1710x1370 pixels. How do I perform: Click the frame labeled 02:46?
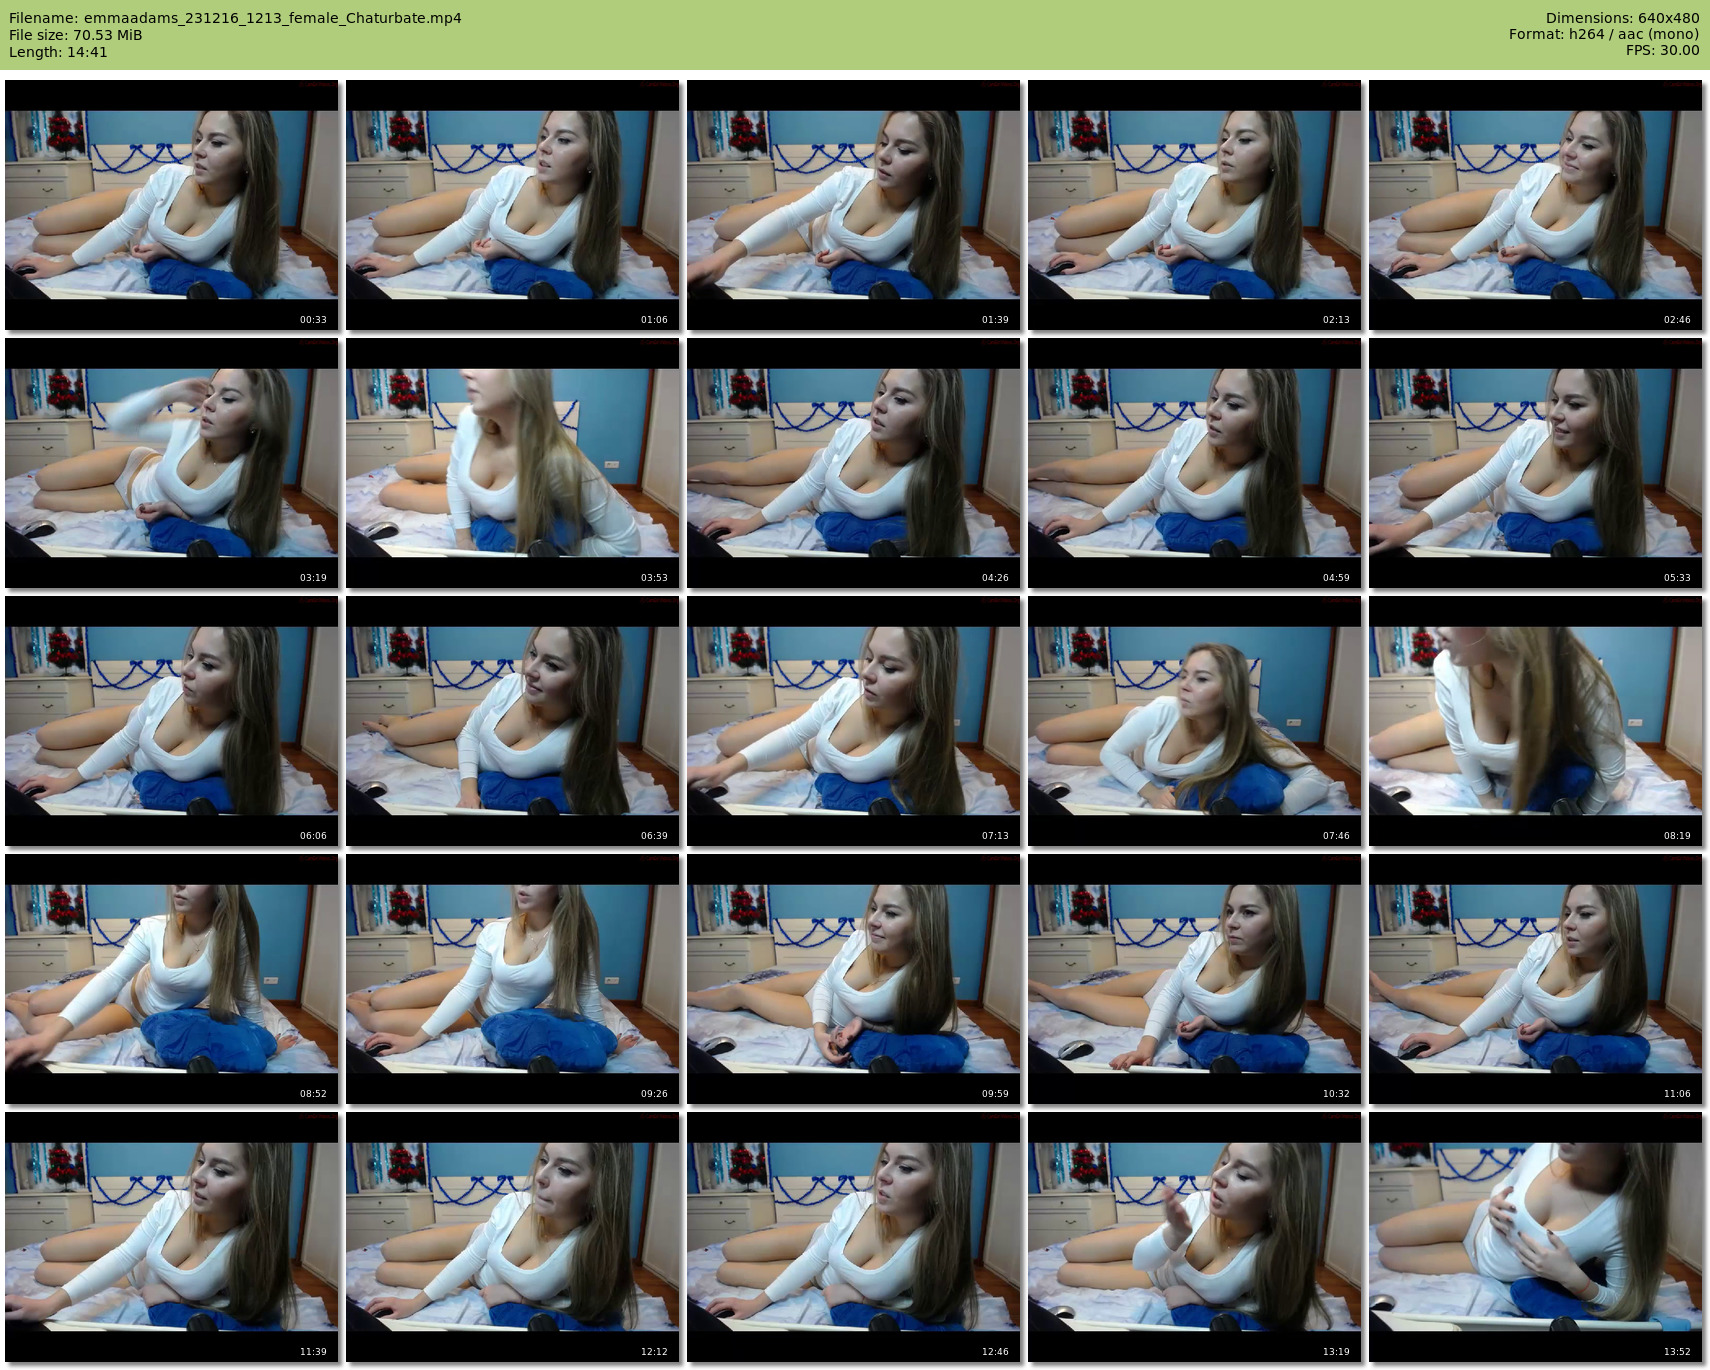tap(1535, 205)
